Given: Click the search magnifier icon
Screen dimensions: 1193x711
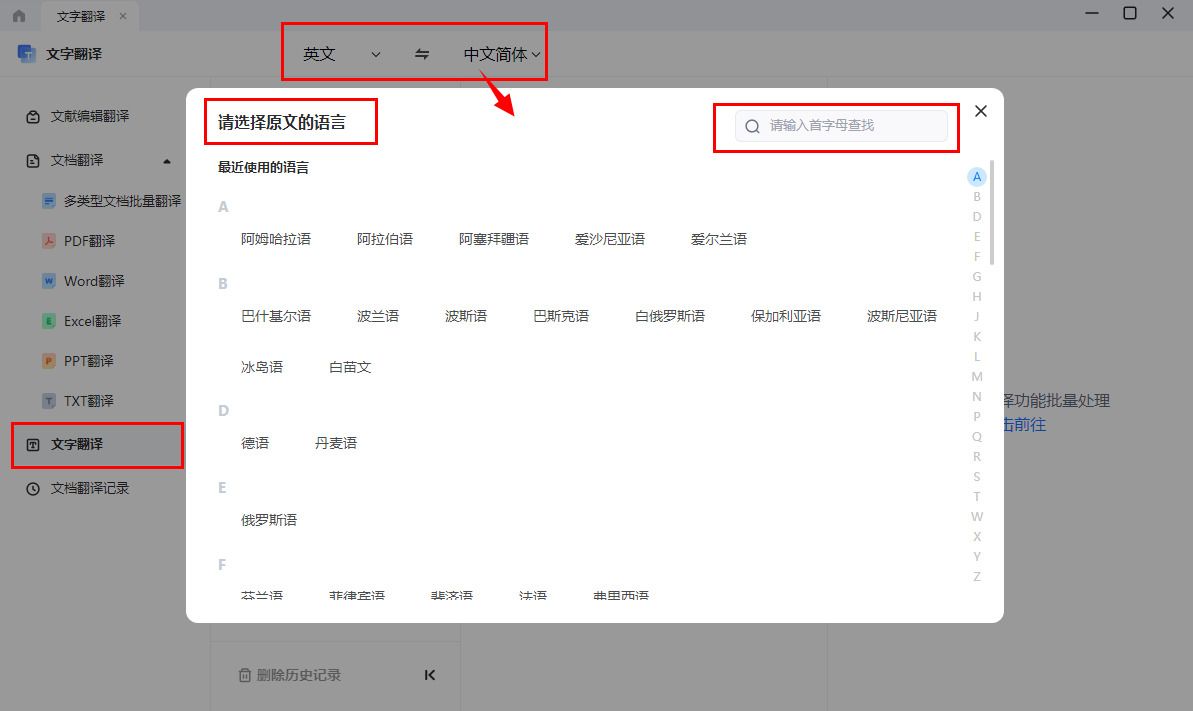Looking at the screenshot, I should tap(752, 126).
